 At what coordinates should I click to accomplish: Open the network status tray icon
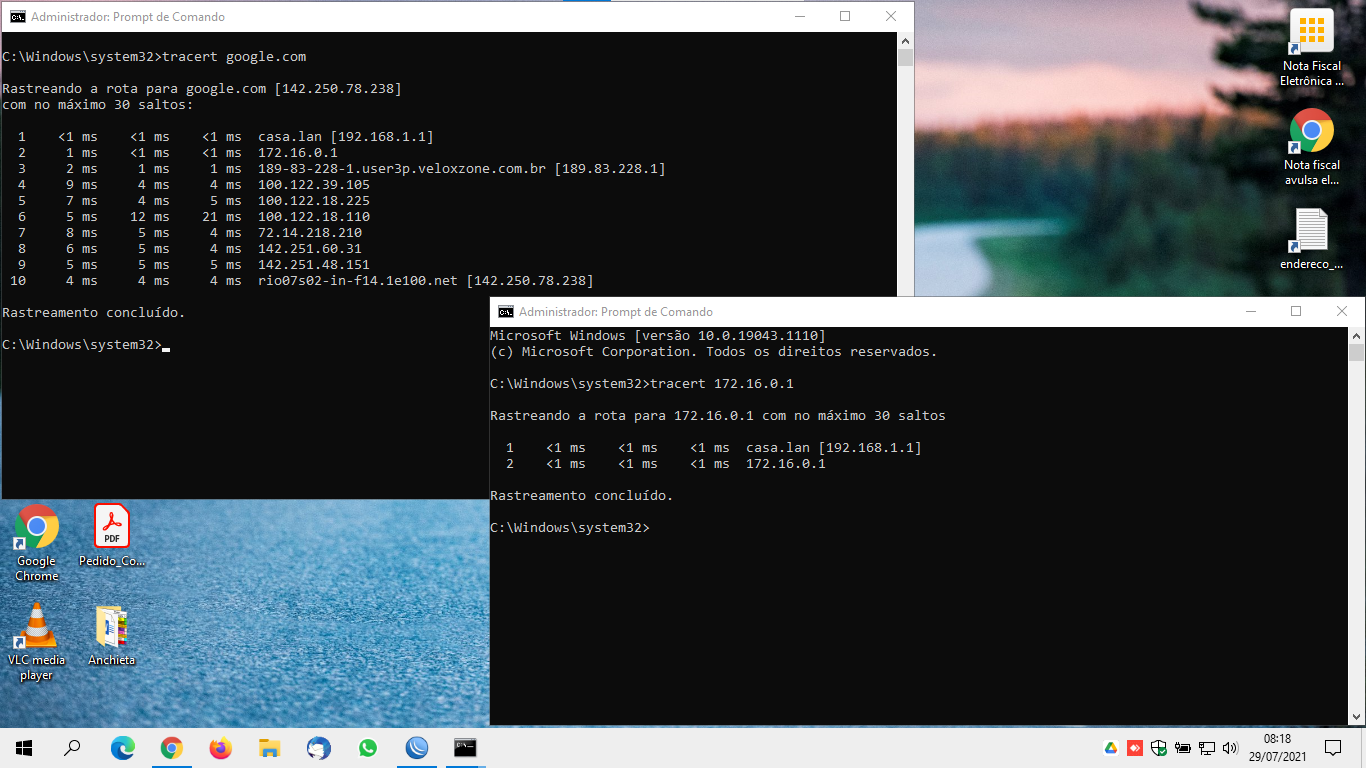click(x=1207, y=748)
